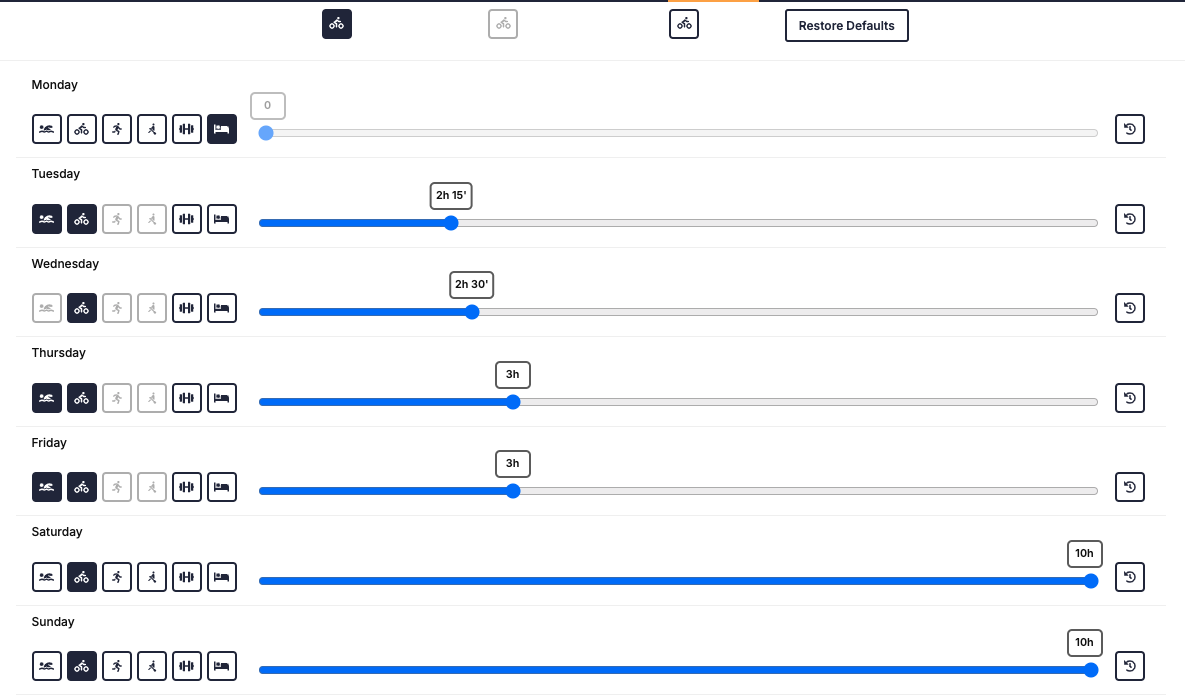Click the Wednesday duration slider handle
This screenshot has height=695, width=1185.
[472, 312]
